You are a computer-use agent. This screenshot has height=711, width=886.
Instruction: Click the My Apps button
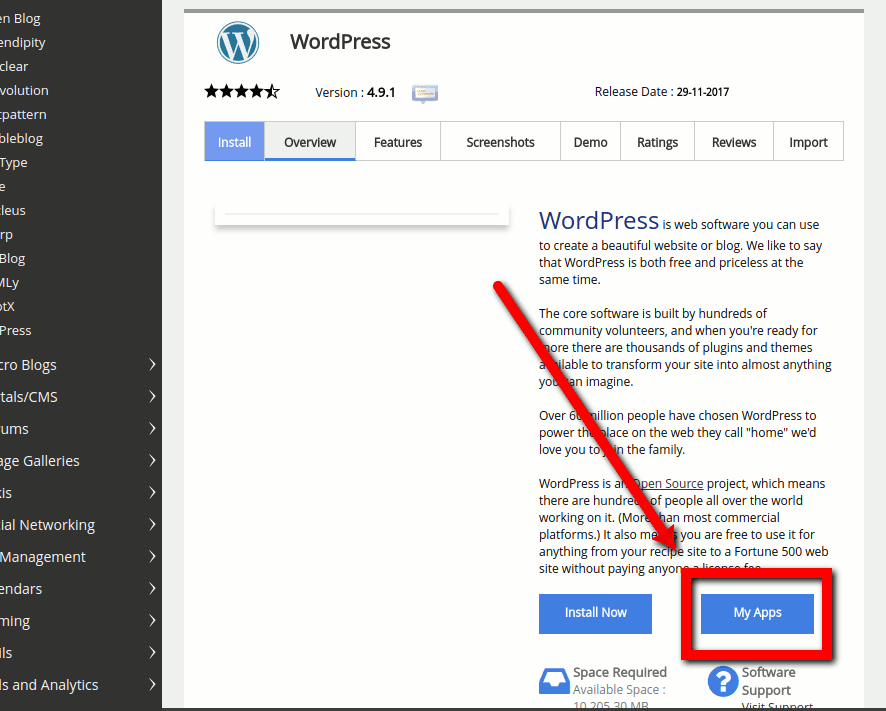[x=757, y=613]
